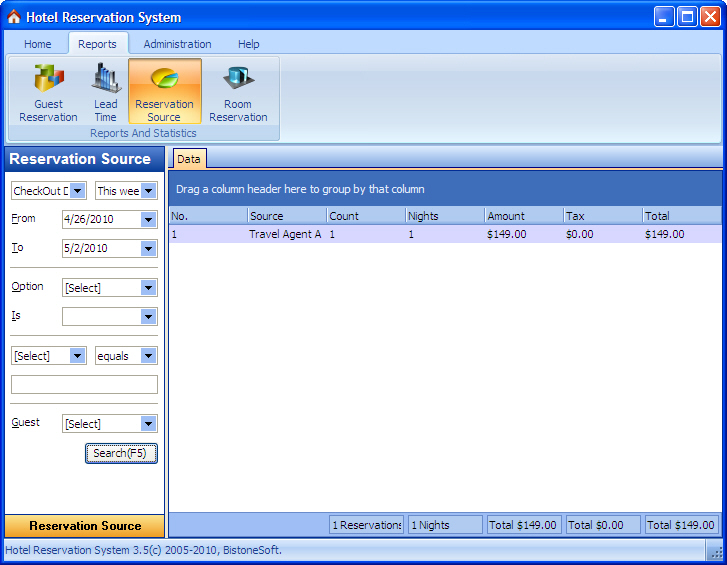Expand the This week period dropdown
Image resolution: width=727 pixels, height=565 pixels.
click(148, 190)
